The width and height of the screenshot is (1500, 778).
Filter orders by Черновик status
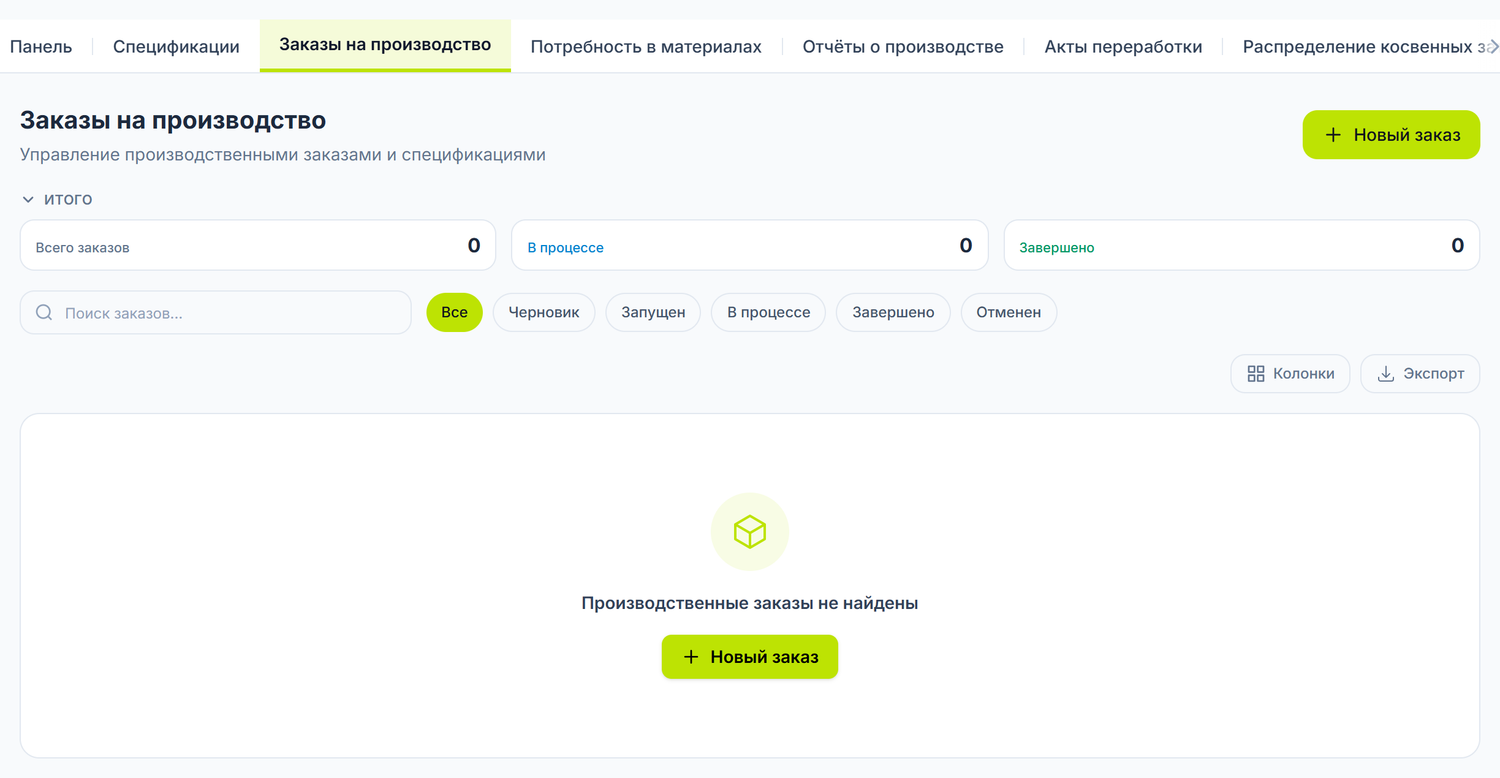544,313
